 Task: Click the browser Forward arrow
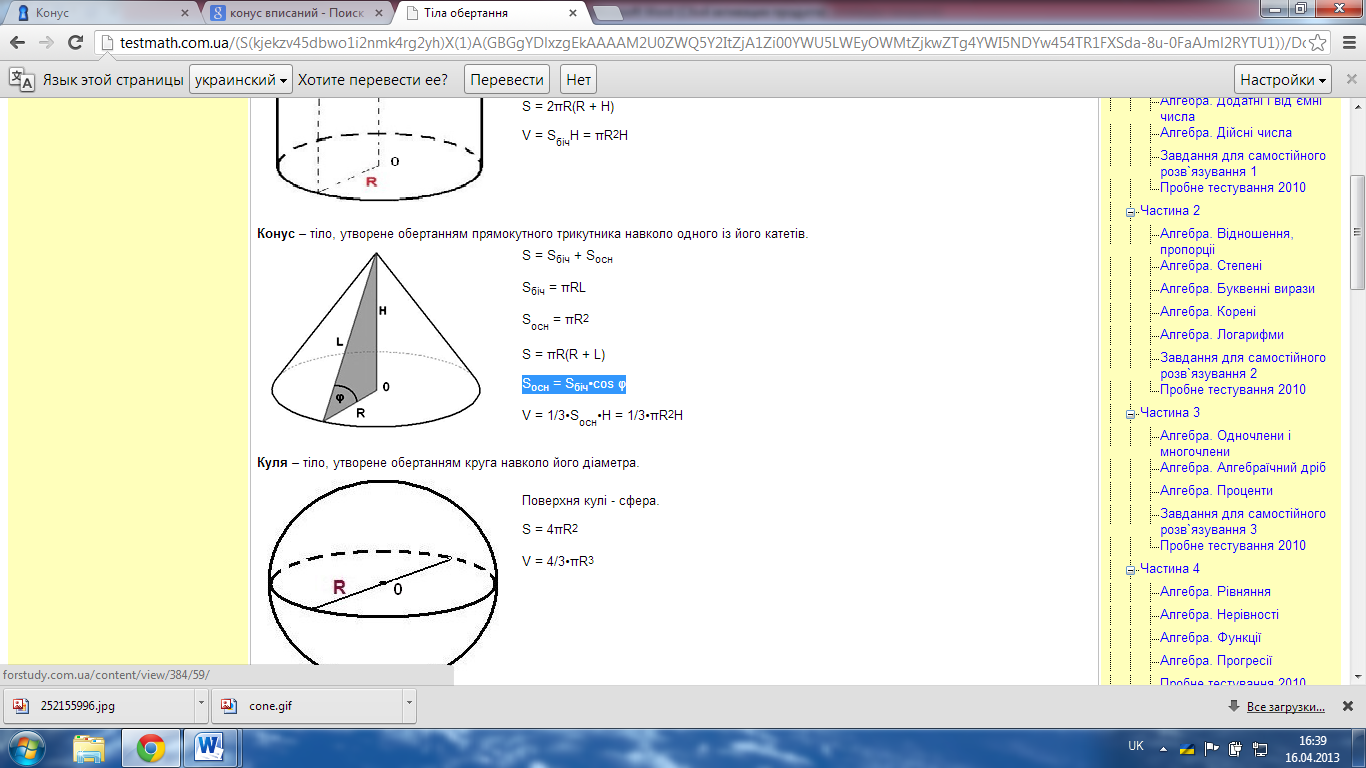46,43
